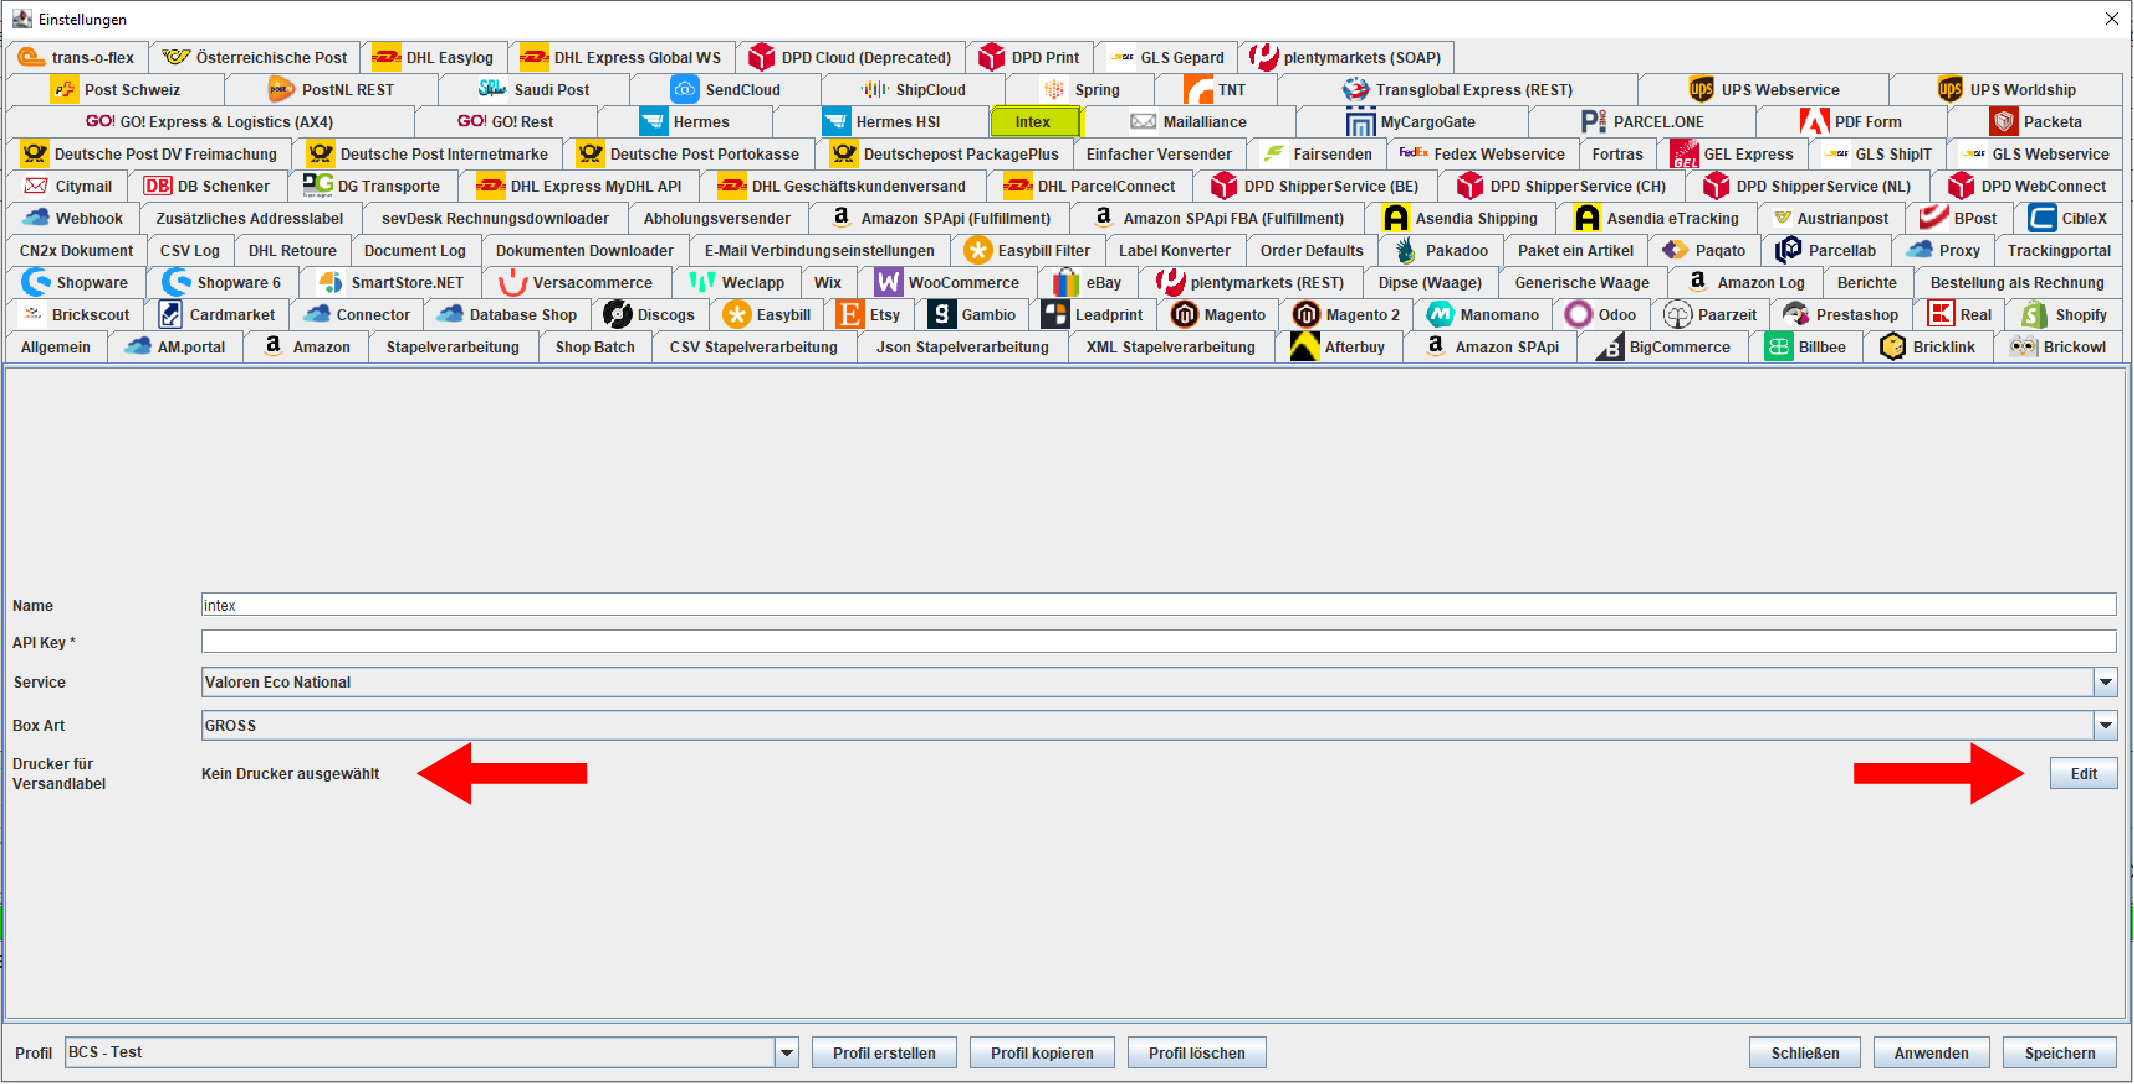Click the Discogs vinyl icon
This screenshot has width=2134, height=1084.
(x=617, y=315)
